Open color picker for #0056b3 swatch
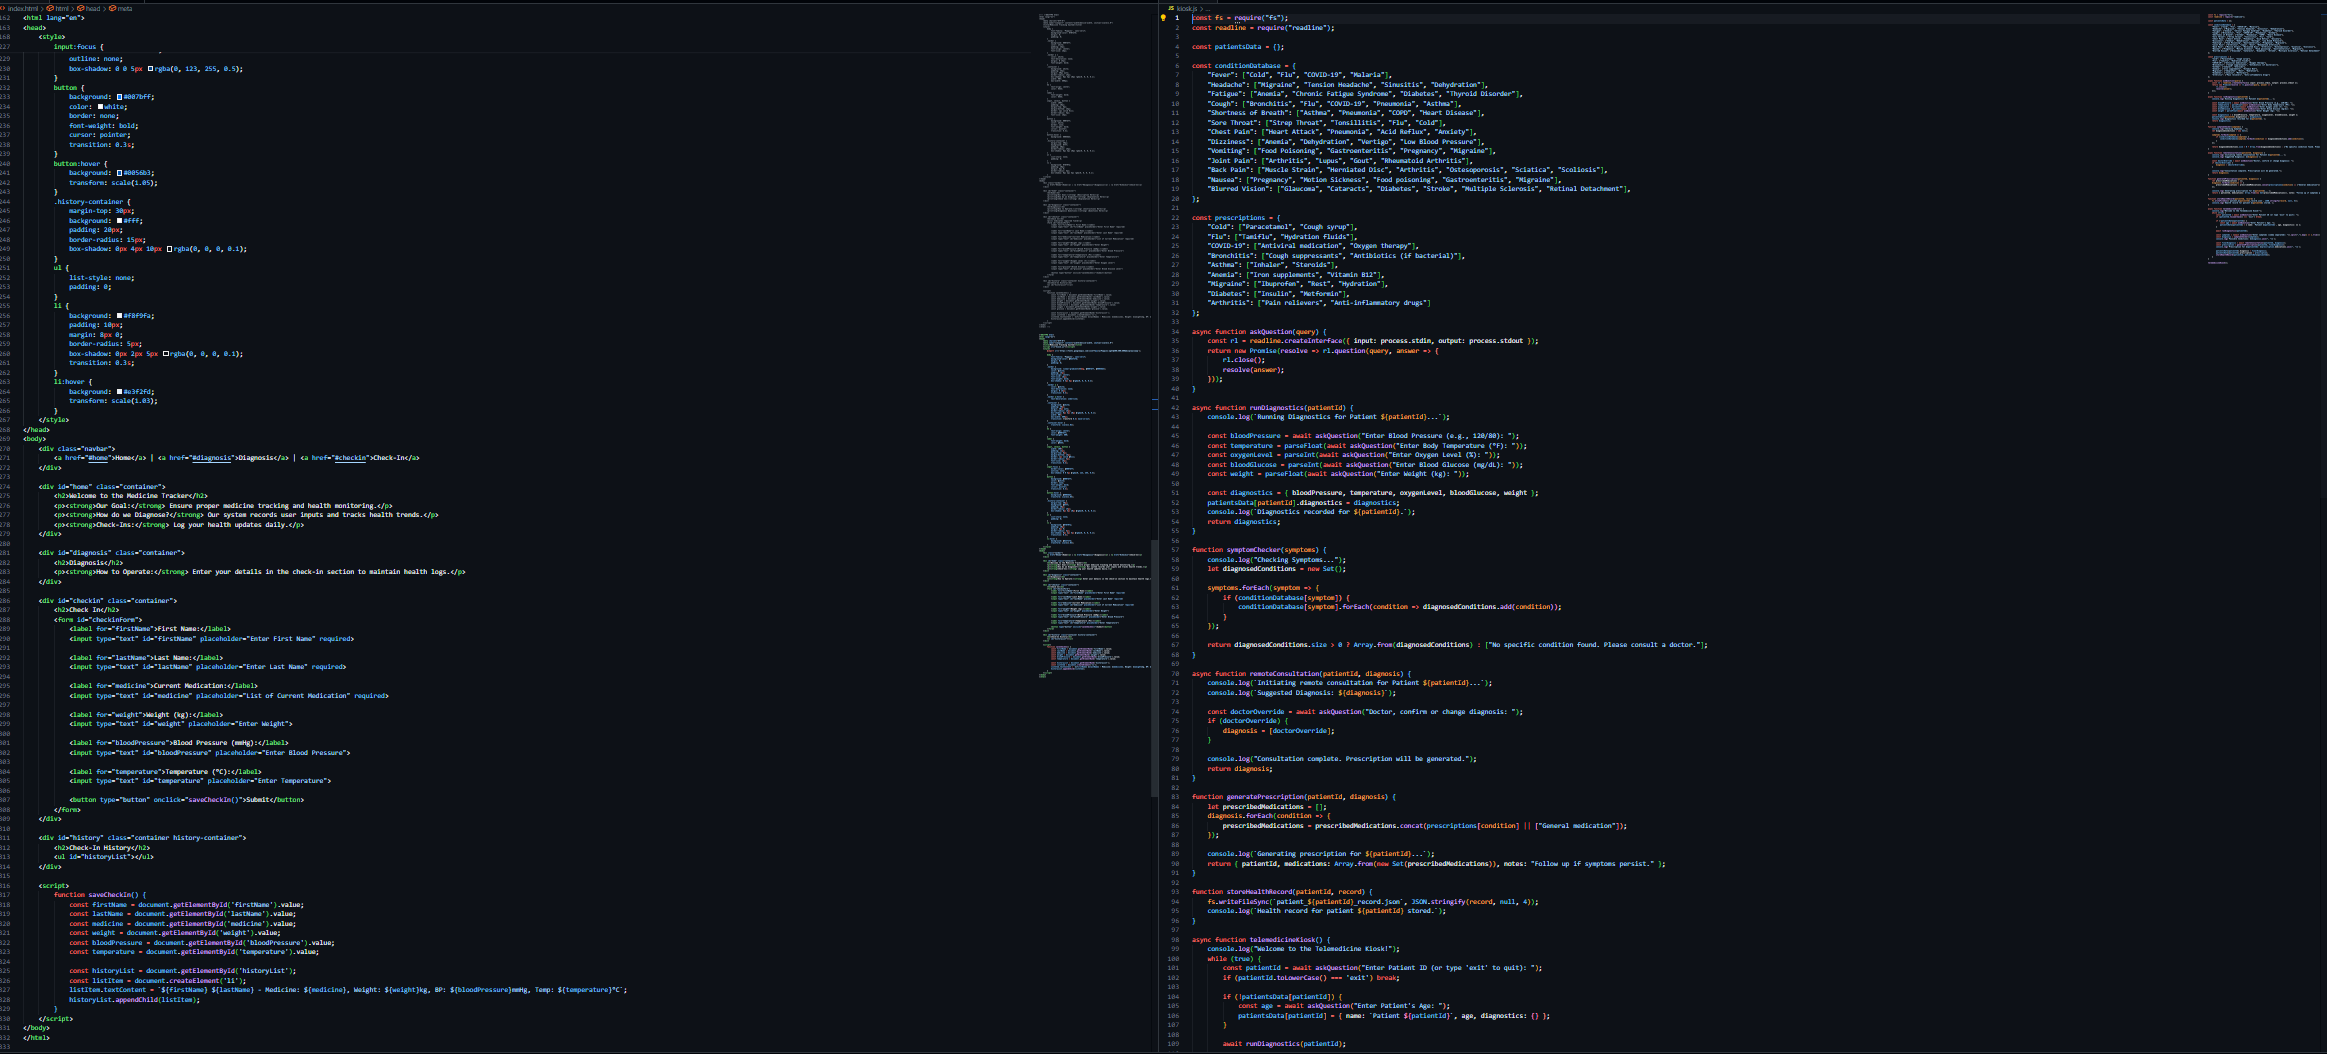This screenshot has width=2327, height=1054. [x=120, y=173]
